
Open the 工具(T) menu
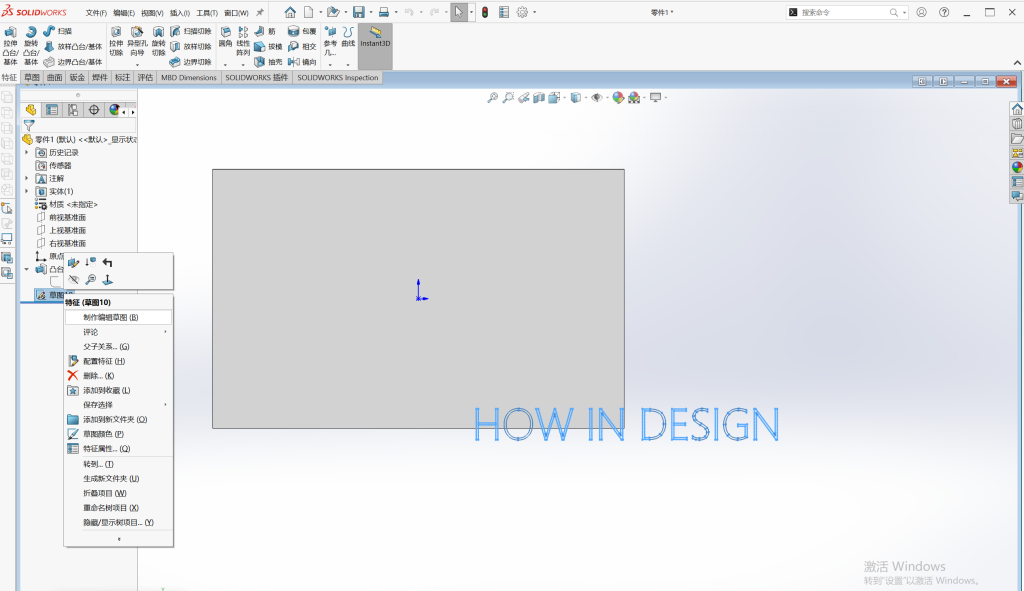coord(207,12)
